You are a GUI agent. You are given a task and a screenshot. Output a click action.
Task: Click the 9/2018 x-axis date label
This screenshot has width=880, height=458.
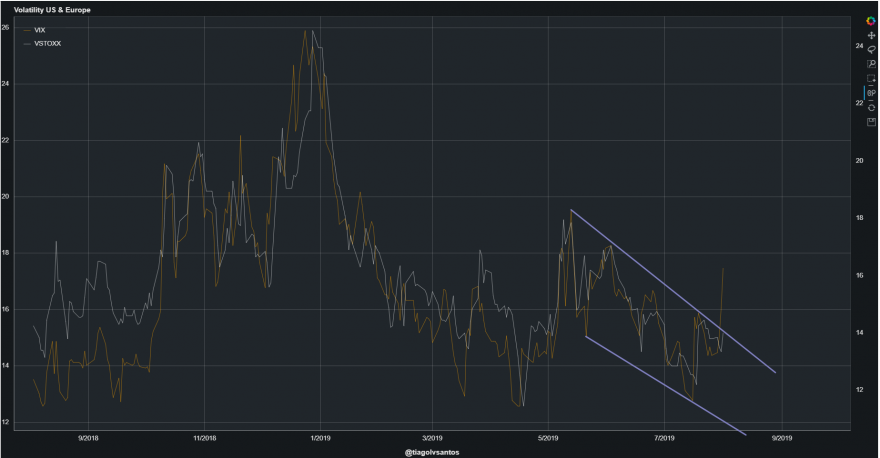(x=88, y=438)
